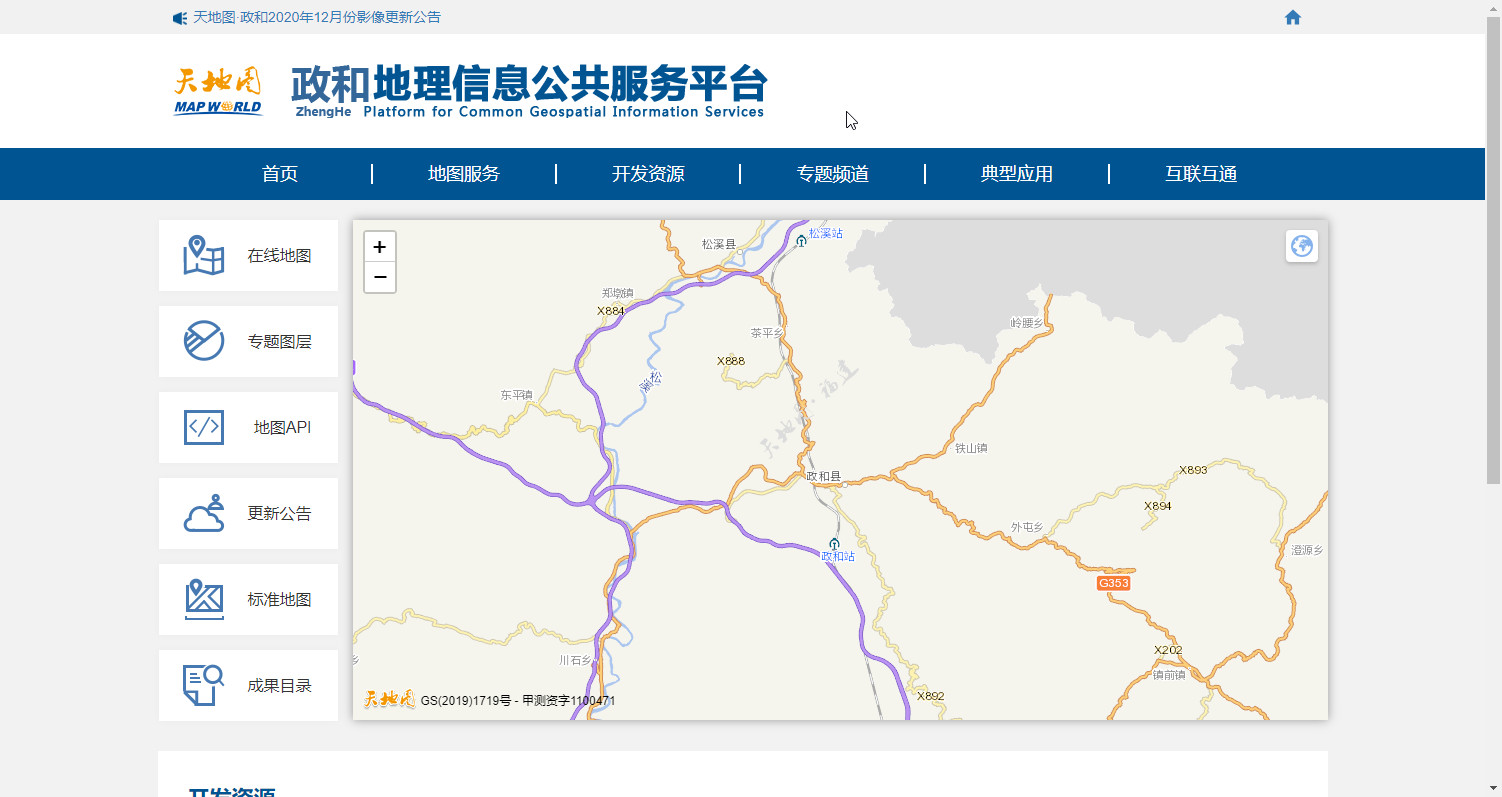This screenshot has width=1502, height=797.
Task: Click 松溪县 label on the map
Action: click(x=718, y=244)
